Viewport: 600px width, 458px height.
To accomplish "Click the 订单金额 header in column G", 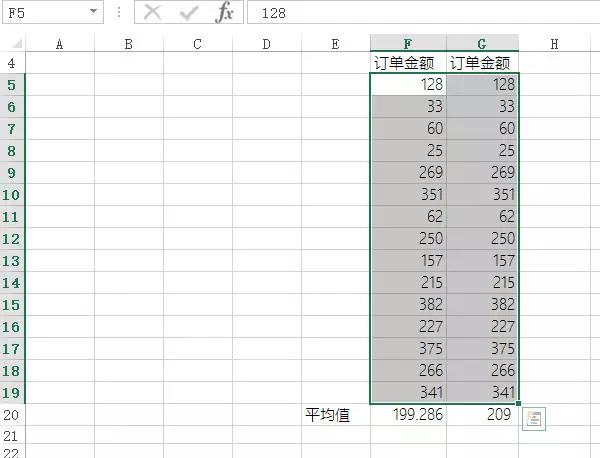I will tap(482, 62).
